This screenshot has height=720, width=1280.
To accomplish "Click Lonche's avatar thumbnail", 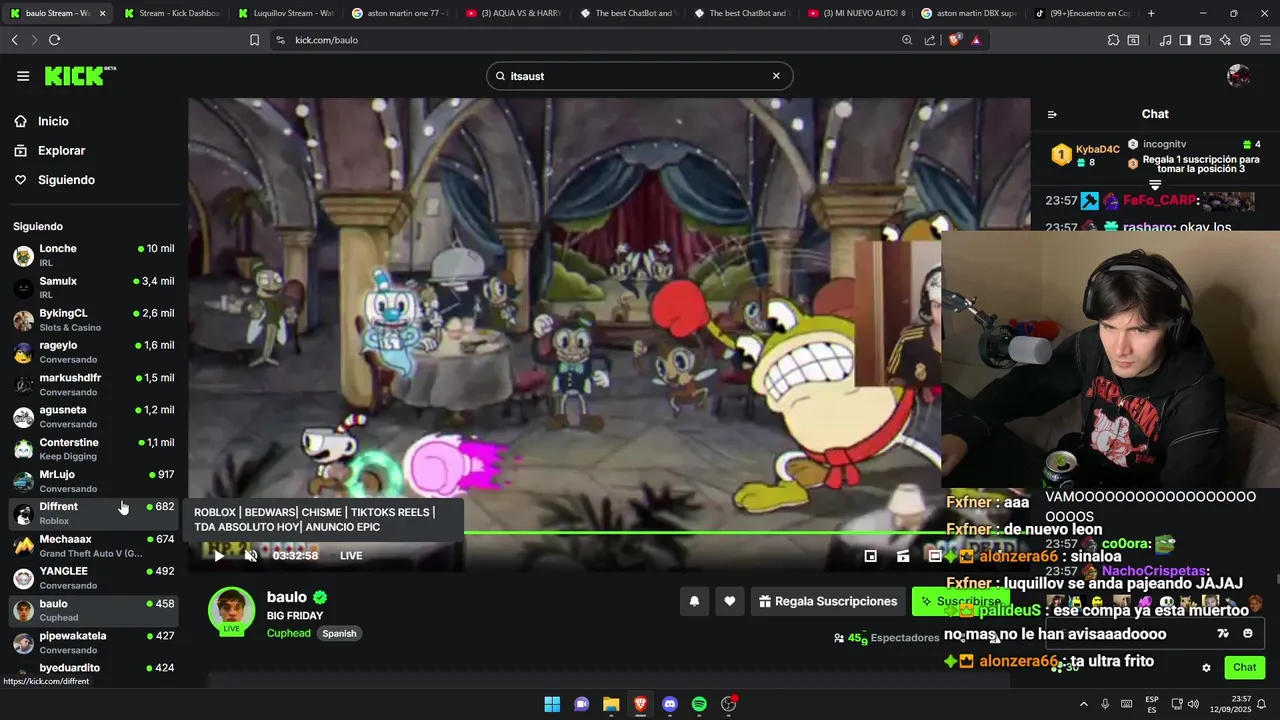I will point(23,256).
